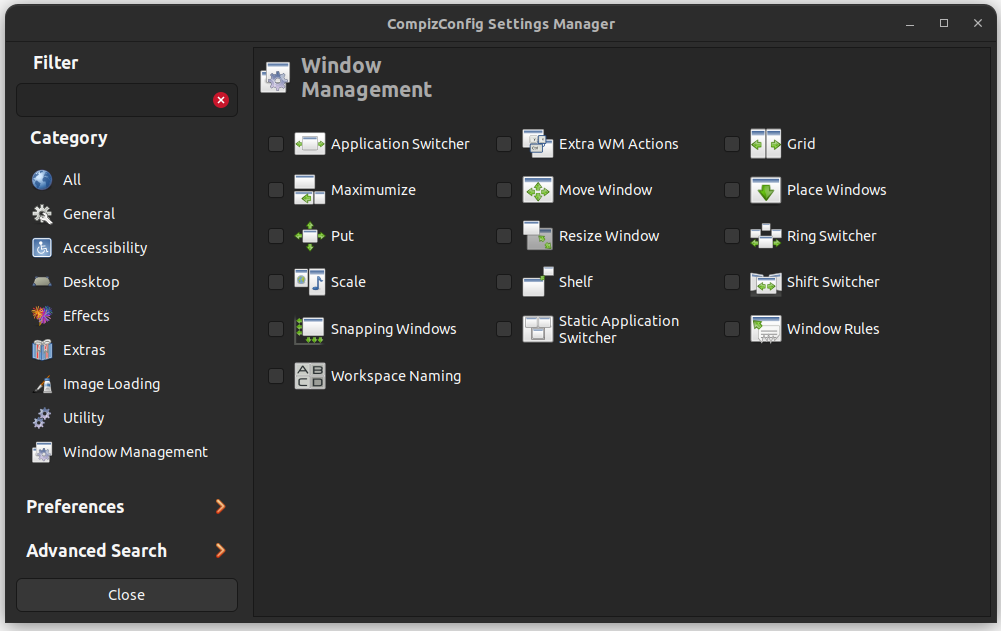The height and width of the screenshot is (631, 1001).
Task: Open the Grid plugin by its label
Action: click(801, 144)
